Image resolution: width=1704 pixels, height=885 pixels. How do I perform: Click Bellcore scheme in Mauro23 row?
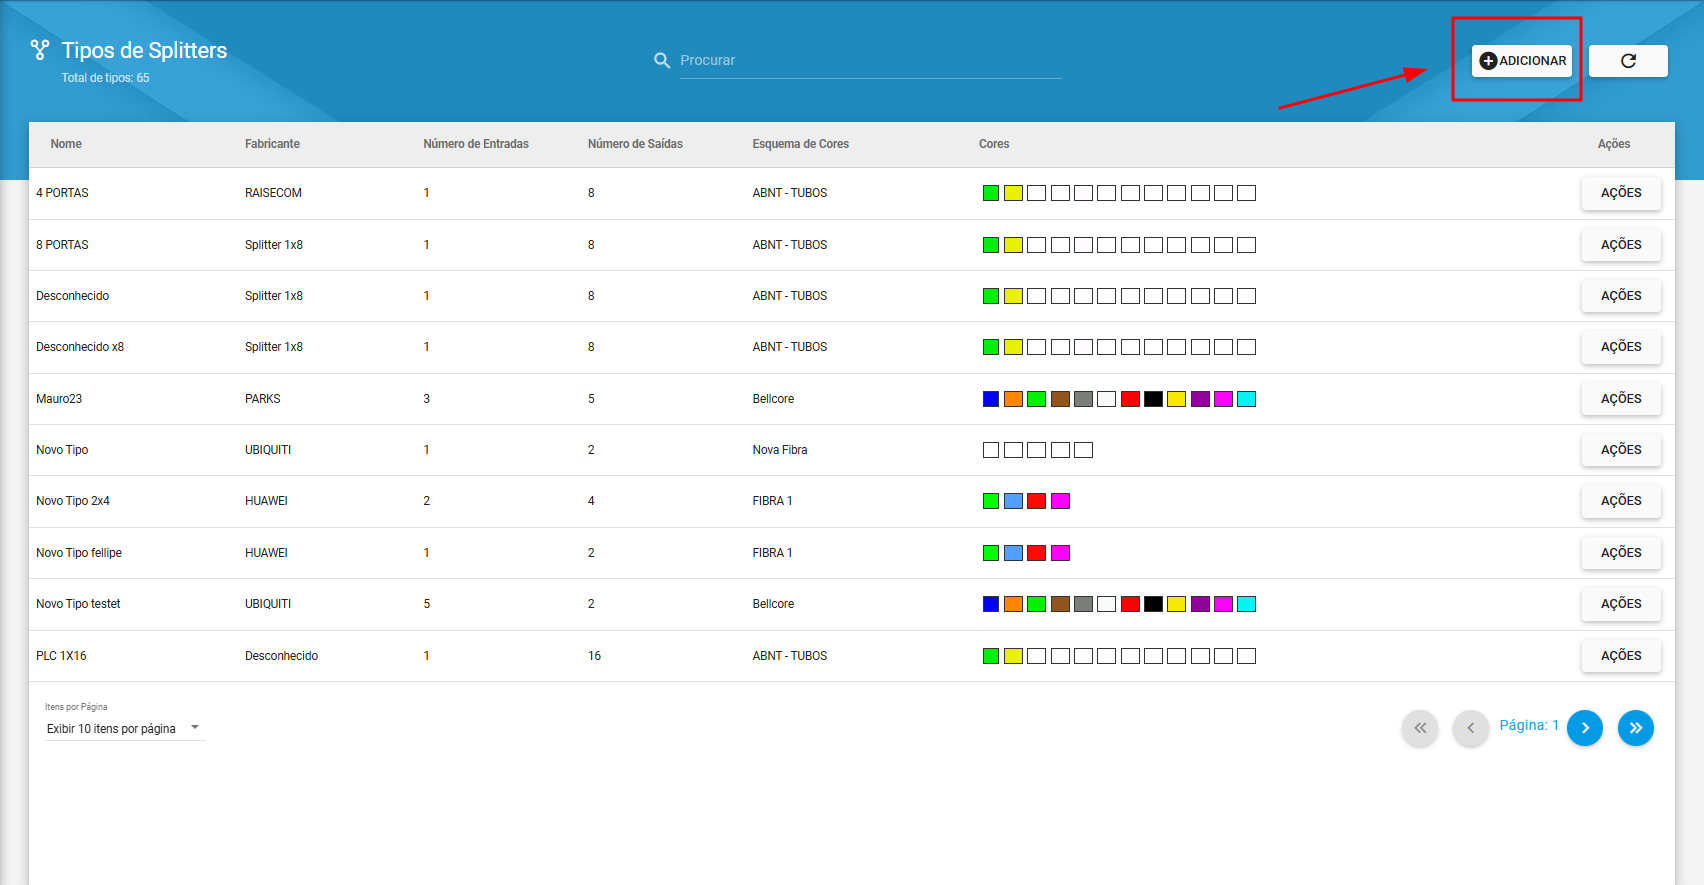pos(773,399)
